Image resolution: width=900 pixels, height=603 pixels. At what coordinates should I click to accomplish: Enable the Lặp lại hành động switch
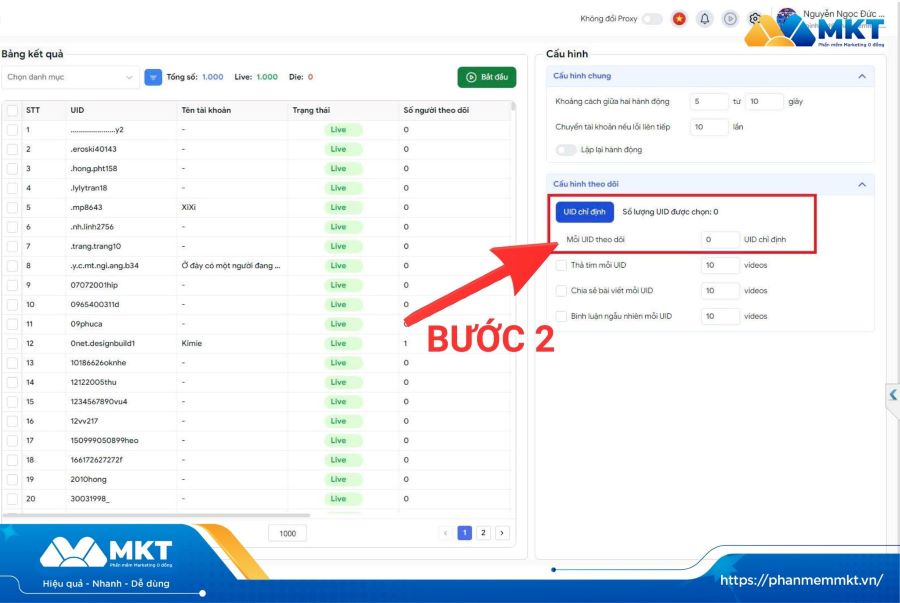tap(565, 150)
